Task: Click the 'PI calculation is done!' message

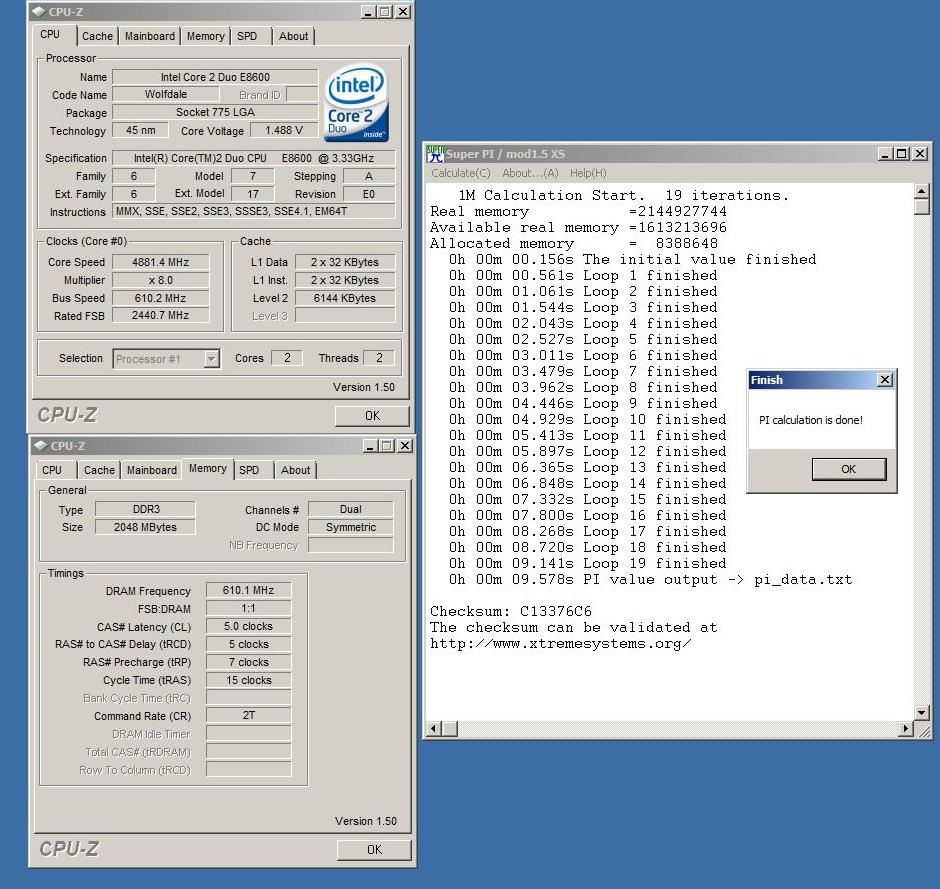Action: [811, 420]
